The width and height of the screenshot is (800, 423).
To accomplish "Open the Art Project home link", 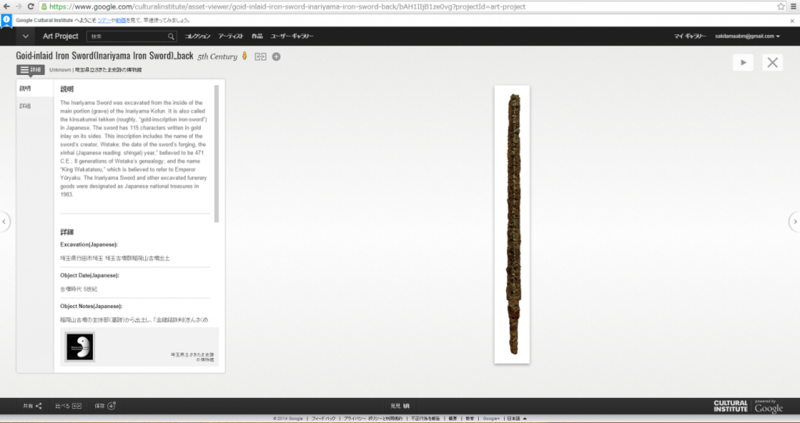I will (x=60, y=36).
